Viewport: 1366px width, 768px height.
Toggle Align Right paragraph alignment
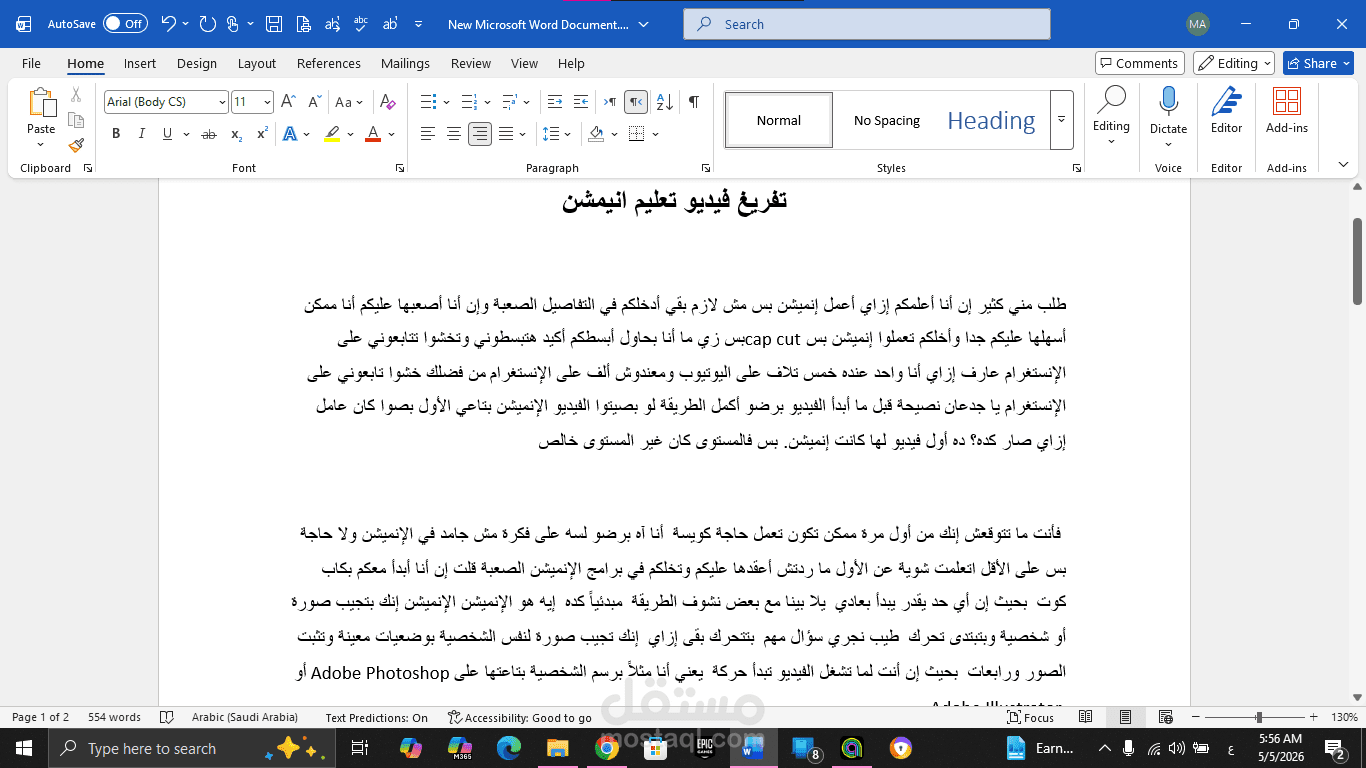click(480, 134)
